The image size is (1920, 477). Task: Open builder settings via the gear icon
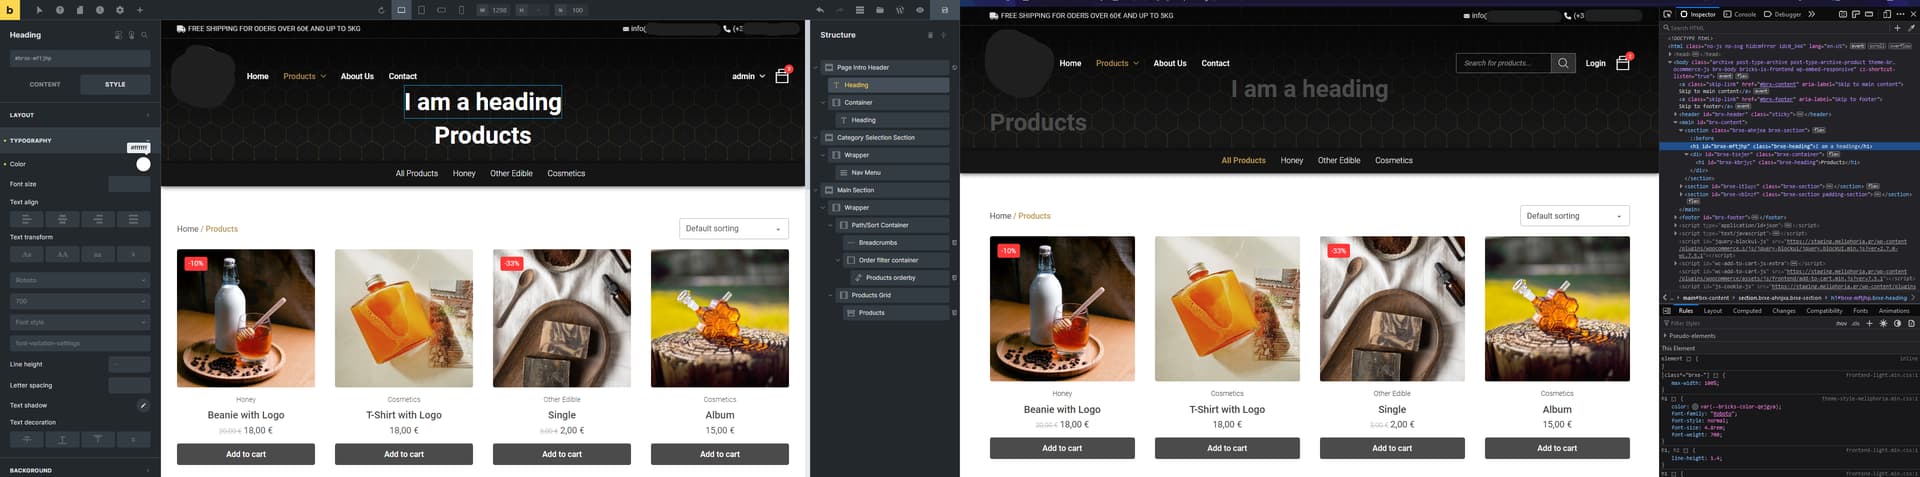coord(119,10)
